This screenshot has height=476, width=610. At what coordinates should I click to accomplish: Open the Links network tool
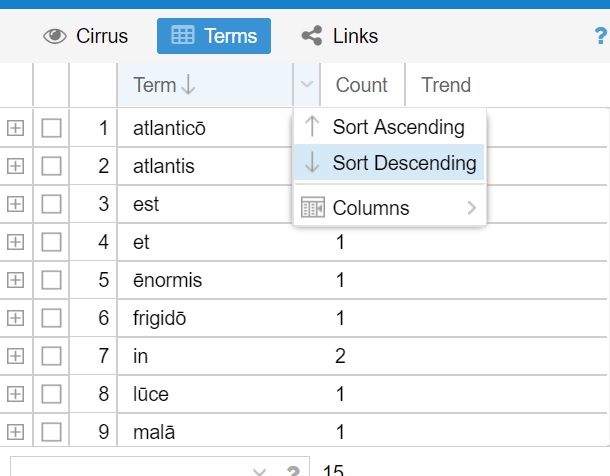point(340,36)
